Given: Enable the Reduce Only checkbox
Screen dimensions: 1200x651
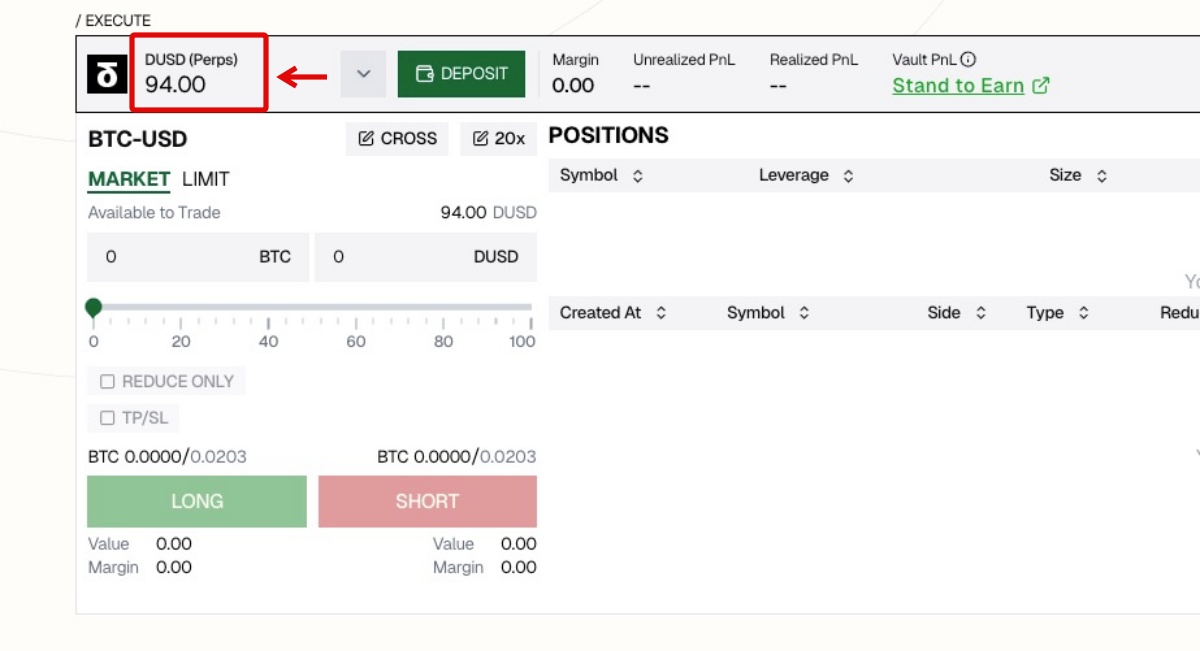Looking at the screenshot, I should pos(108,382).
